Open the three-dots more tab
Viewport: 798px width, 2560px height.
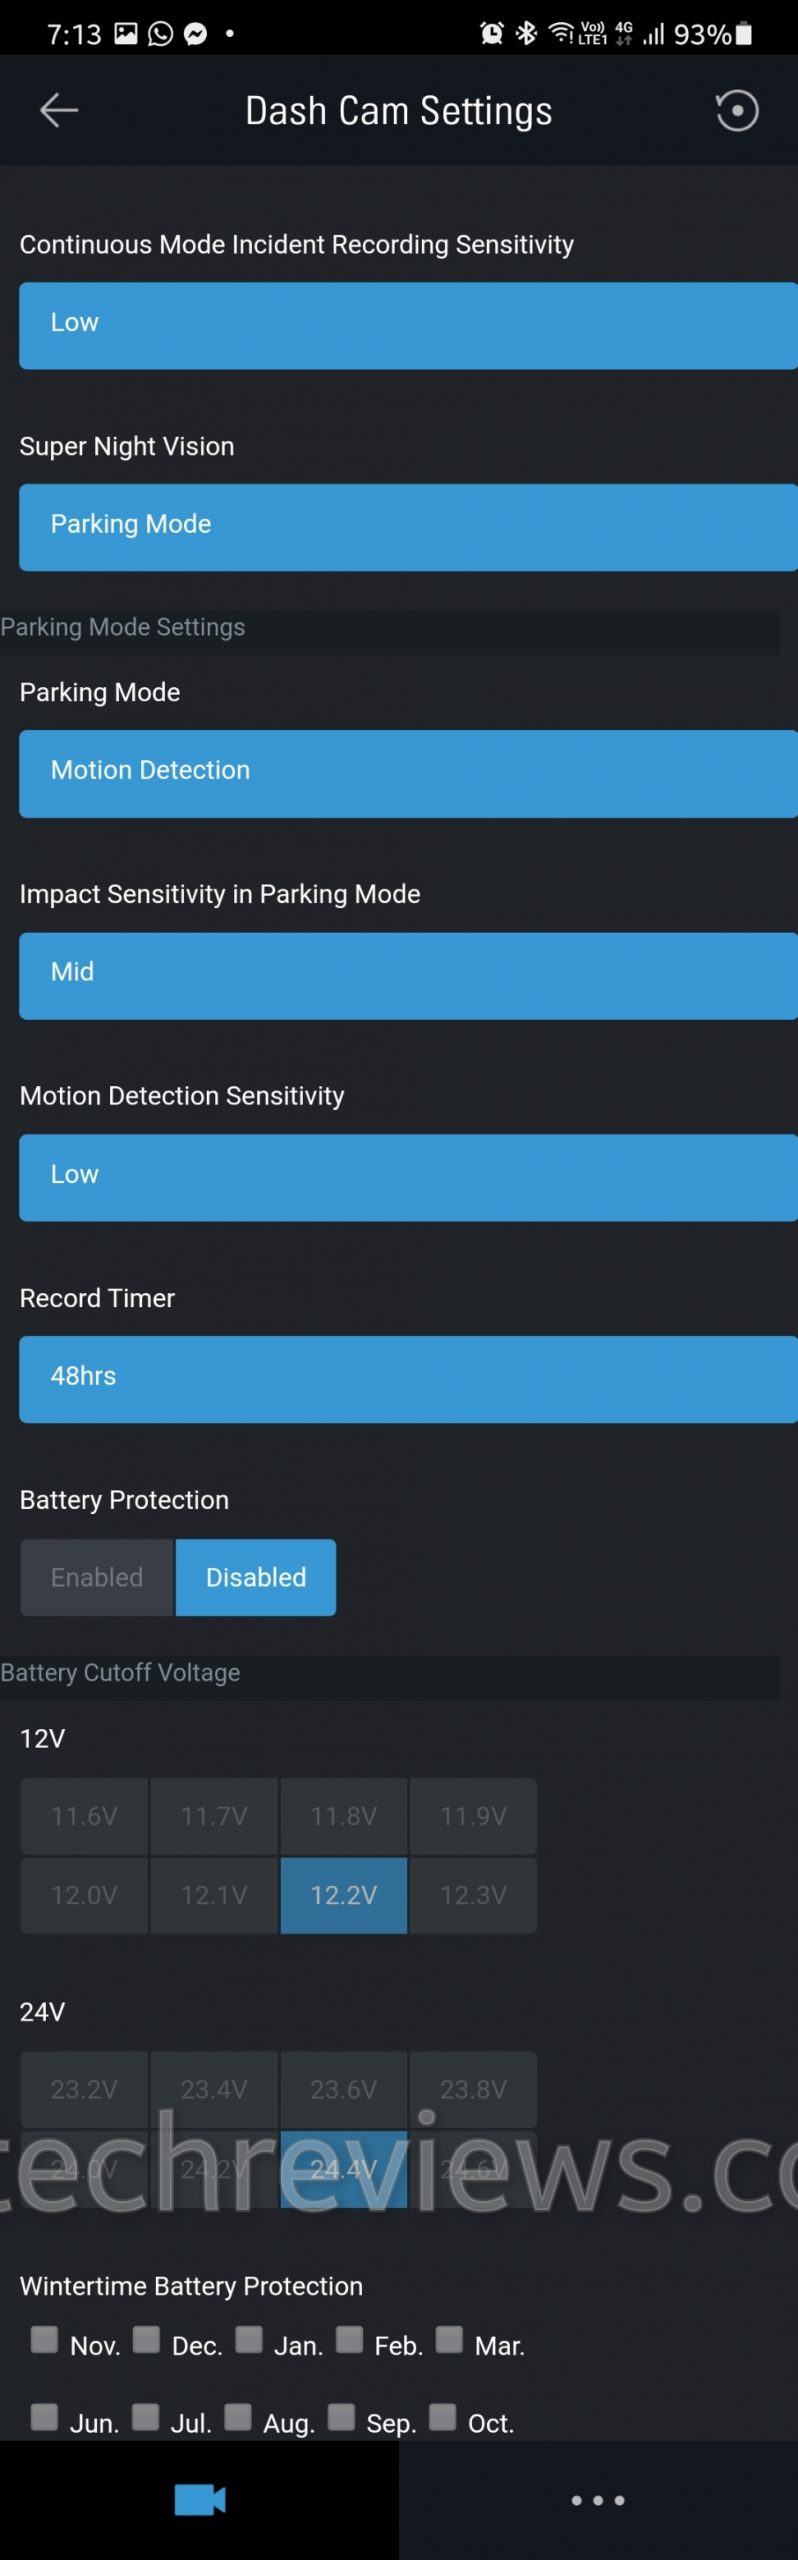pyautogui.click(x=598, y=2499)
